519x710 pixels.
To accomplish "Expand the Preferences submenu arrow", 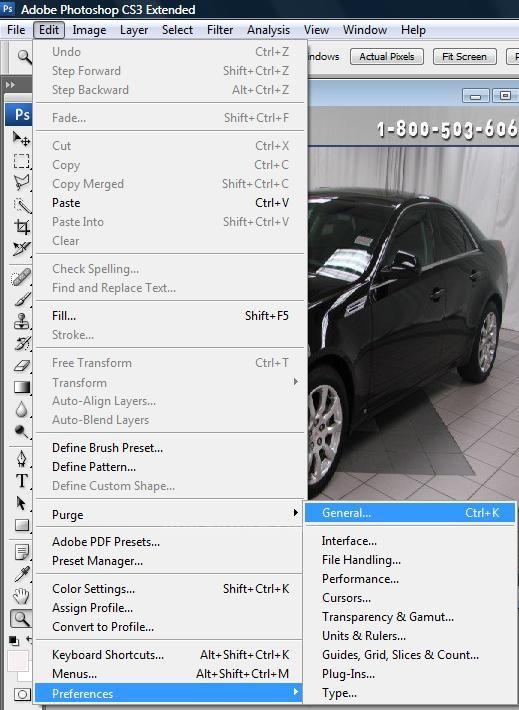I will [x=295, y=691].
